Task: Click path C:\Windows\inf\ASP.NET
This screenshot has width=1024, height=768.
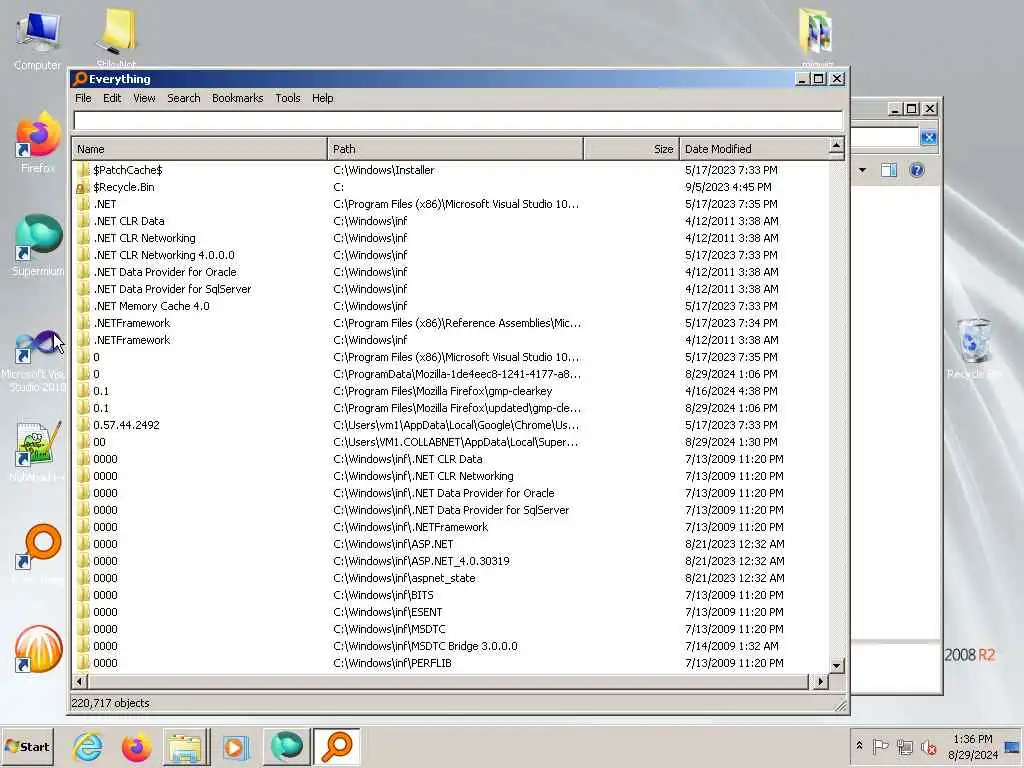Action: coord(393,544)
